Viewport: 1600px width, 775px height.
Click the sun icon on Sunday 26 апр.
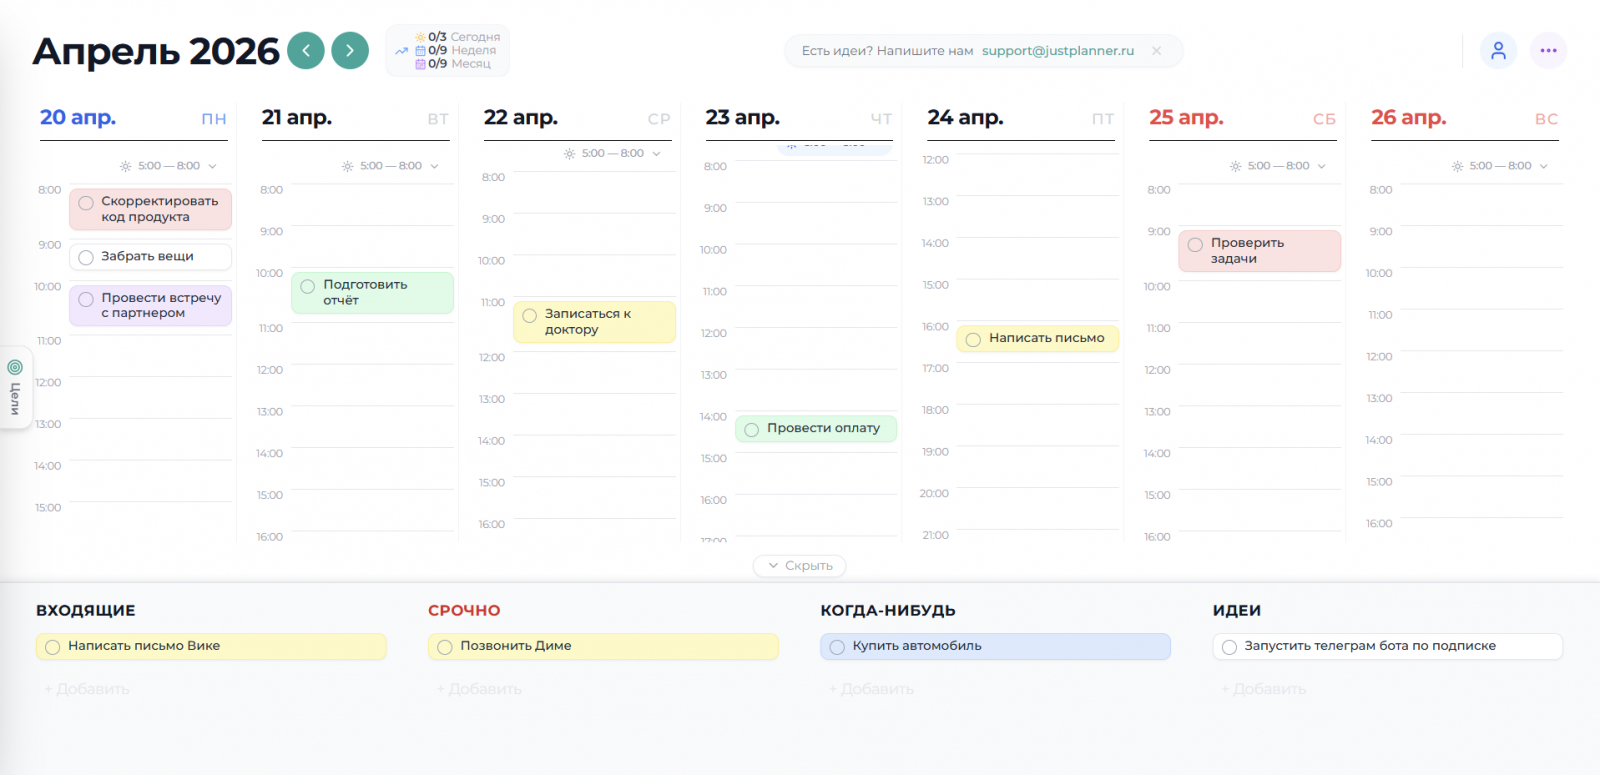click(1457, 166)
